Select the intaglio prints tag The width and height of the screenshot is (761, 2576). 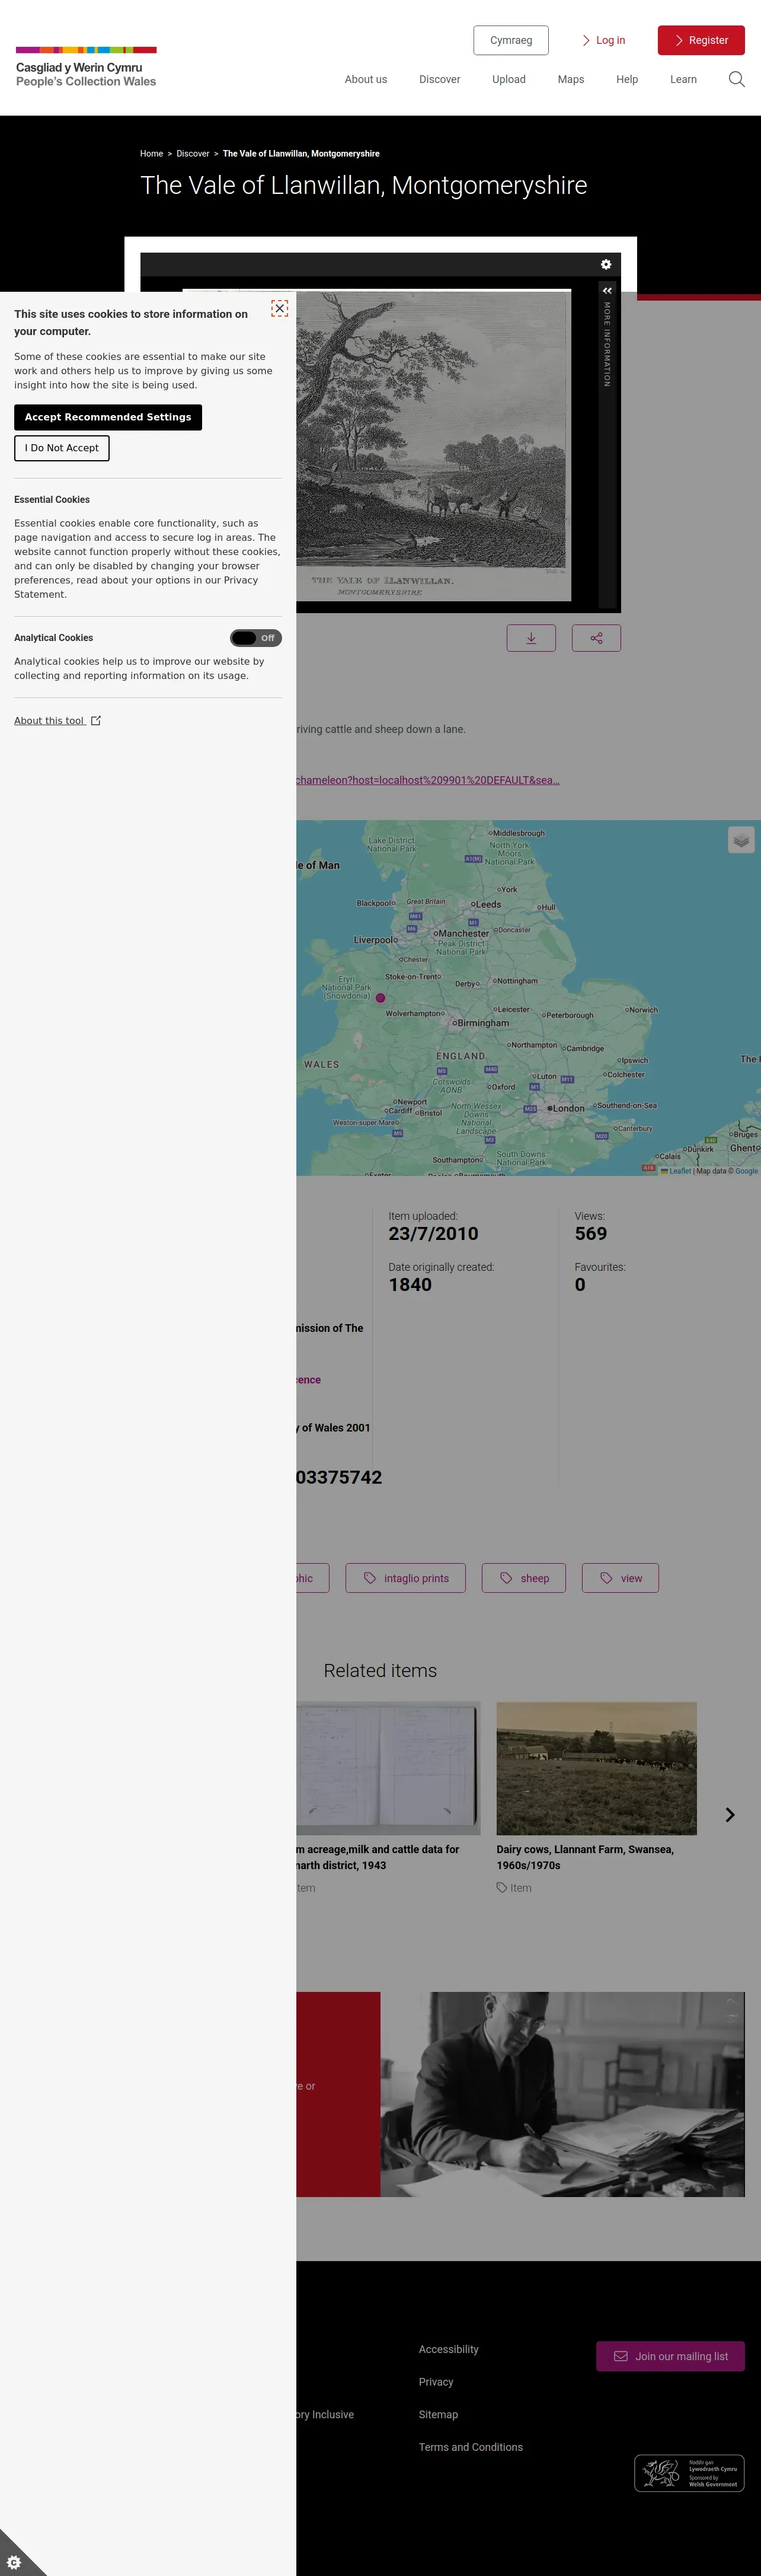coord(406,1578)
